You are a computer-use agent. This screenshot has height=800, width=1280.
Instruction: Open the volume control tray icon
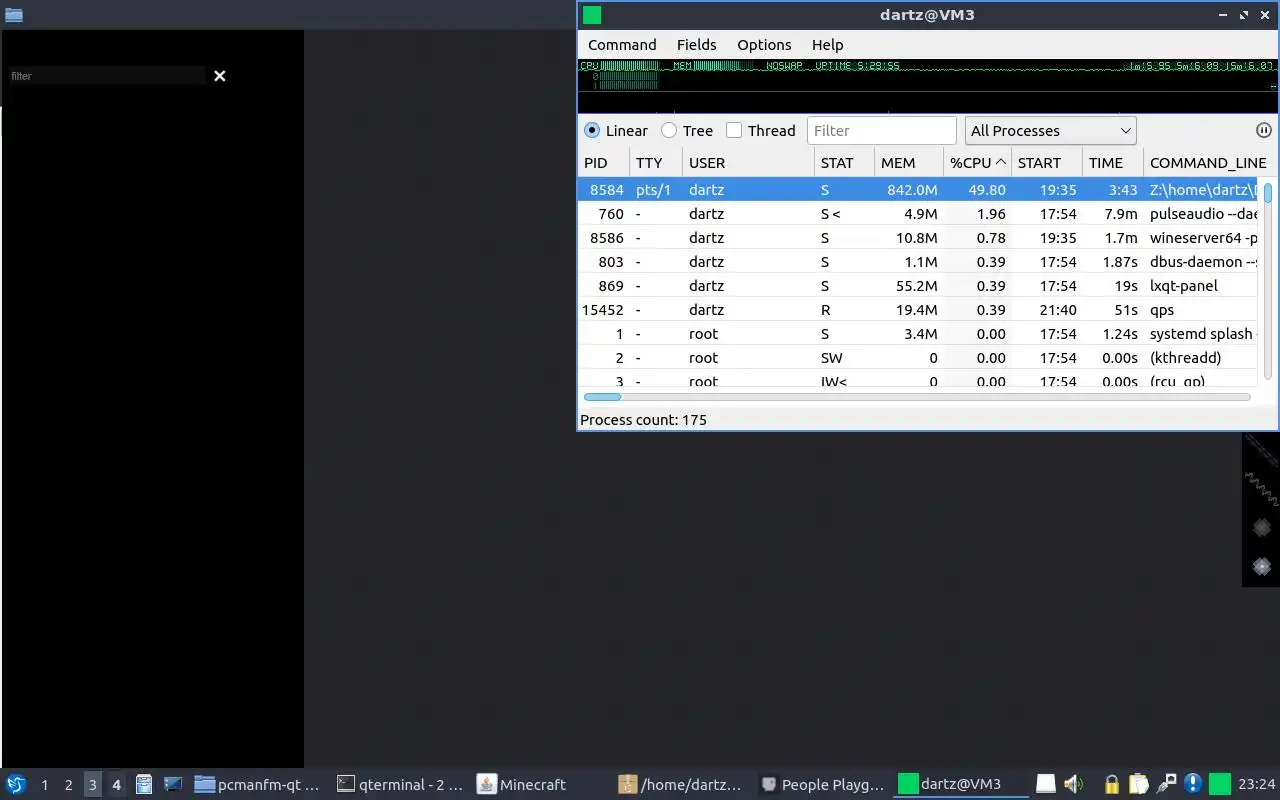pyautogui.click(x=1074, y=784)
